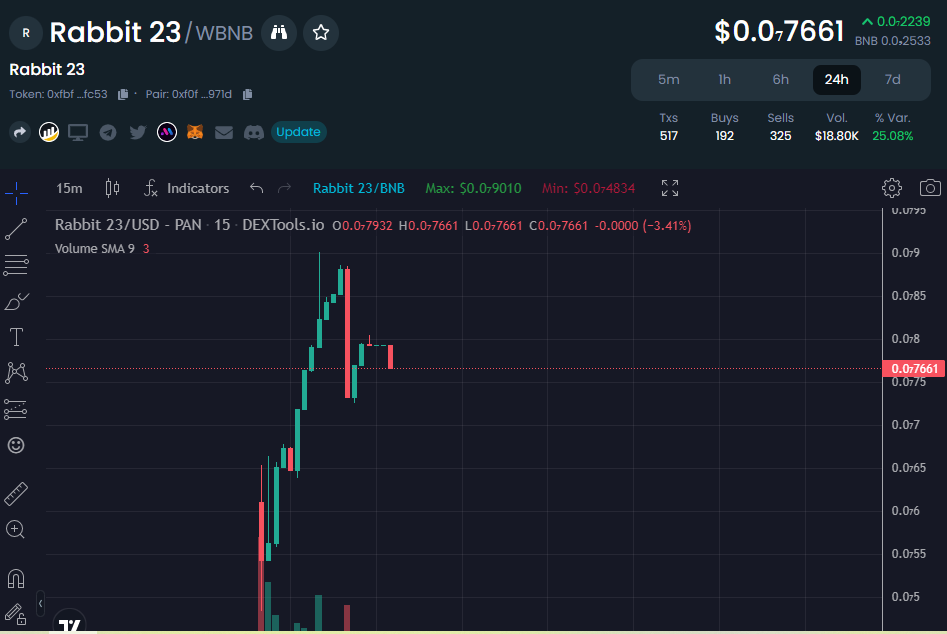Select the crosshair cursor tool
The height and width of the screenshot is (634, 947).
16,193
